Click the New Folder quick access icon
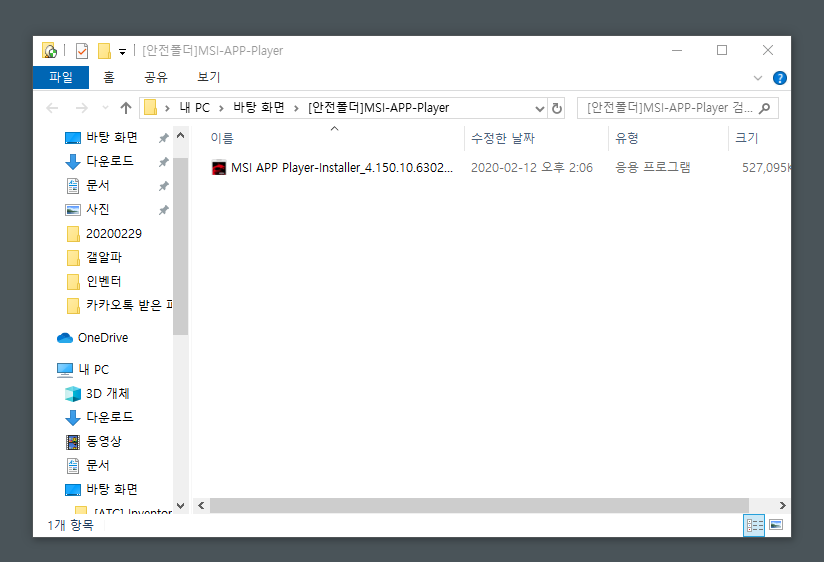Screen dimensions: 824x562 click(104, 50)
